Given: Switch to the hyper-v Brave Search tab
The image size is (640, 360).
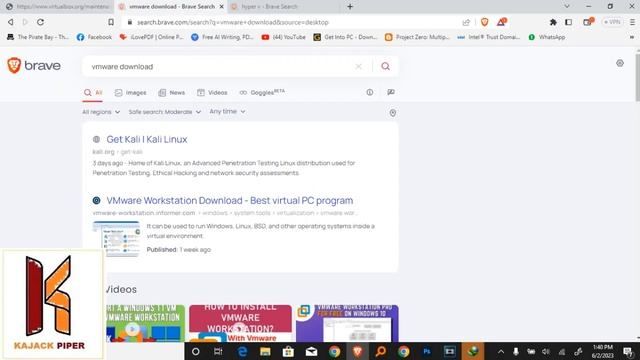Looking at the screenshot, I should (269, 7).
